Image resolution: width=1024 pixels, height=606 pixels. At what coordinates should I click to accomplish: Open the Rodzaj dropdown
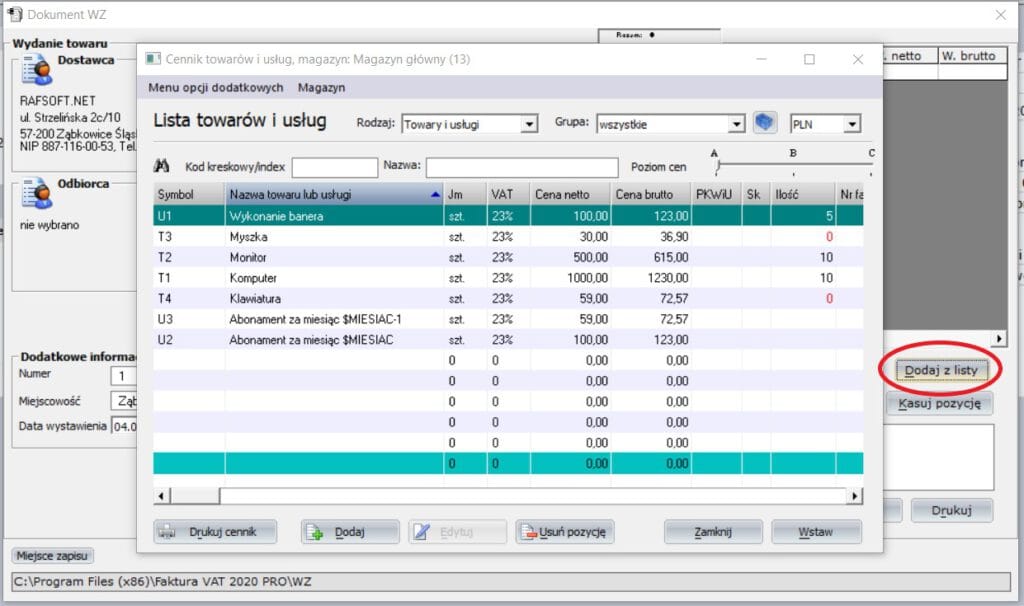click(529, 125)
